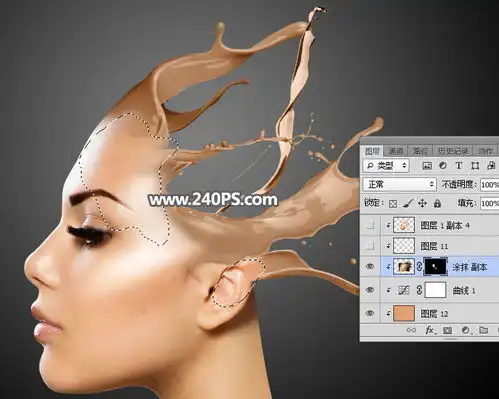Click the lock all padlock icon
This screenshot has height=399, width=499.
point(437,203)
